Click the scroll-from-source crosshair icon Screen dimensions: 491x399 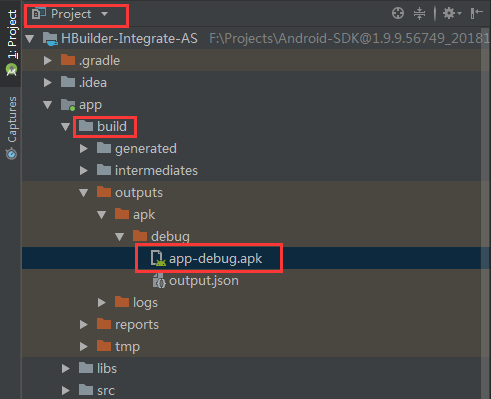tap(398, 14)
